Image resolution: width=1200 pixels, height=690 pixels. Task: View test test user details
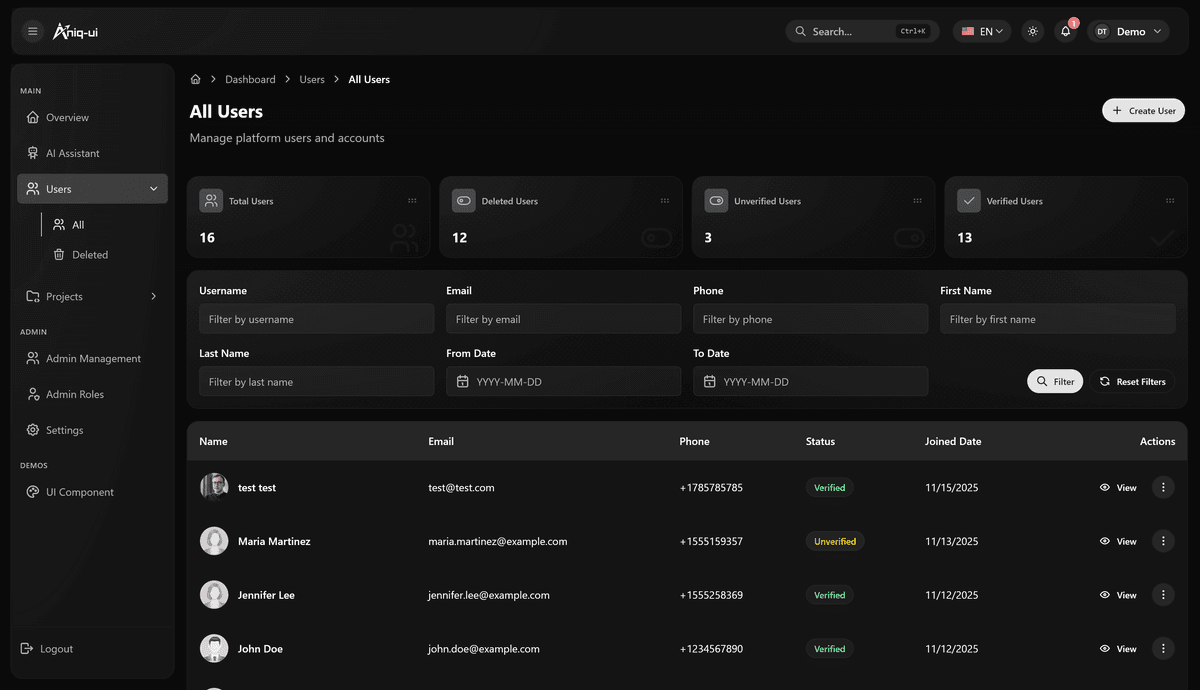pyautogui.click(x=1118, y=488)
